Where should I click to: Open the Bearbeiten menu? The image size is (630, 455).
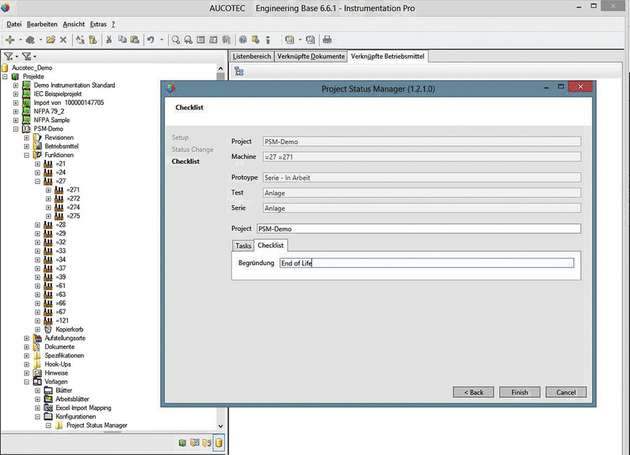point(42,24)
